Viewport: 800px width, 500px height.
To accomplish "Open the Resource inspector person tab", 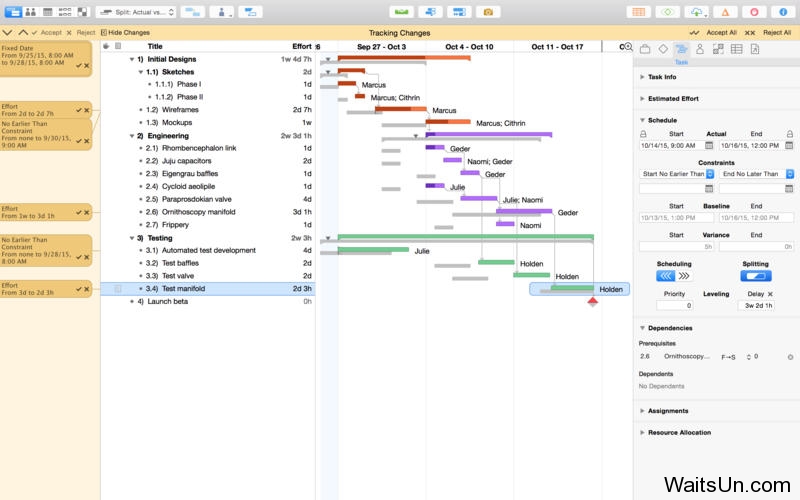I will (700, 49).
